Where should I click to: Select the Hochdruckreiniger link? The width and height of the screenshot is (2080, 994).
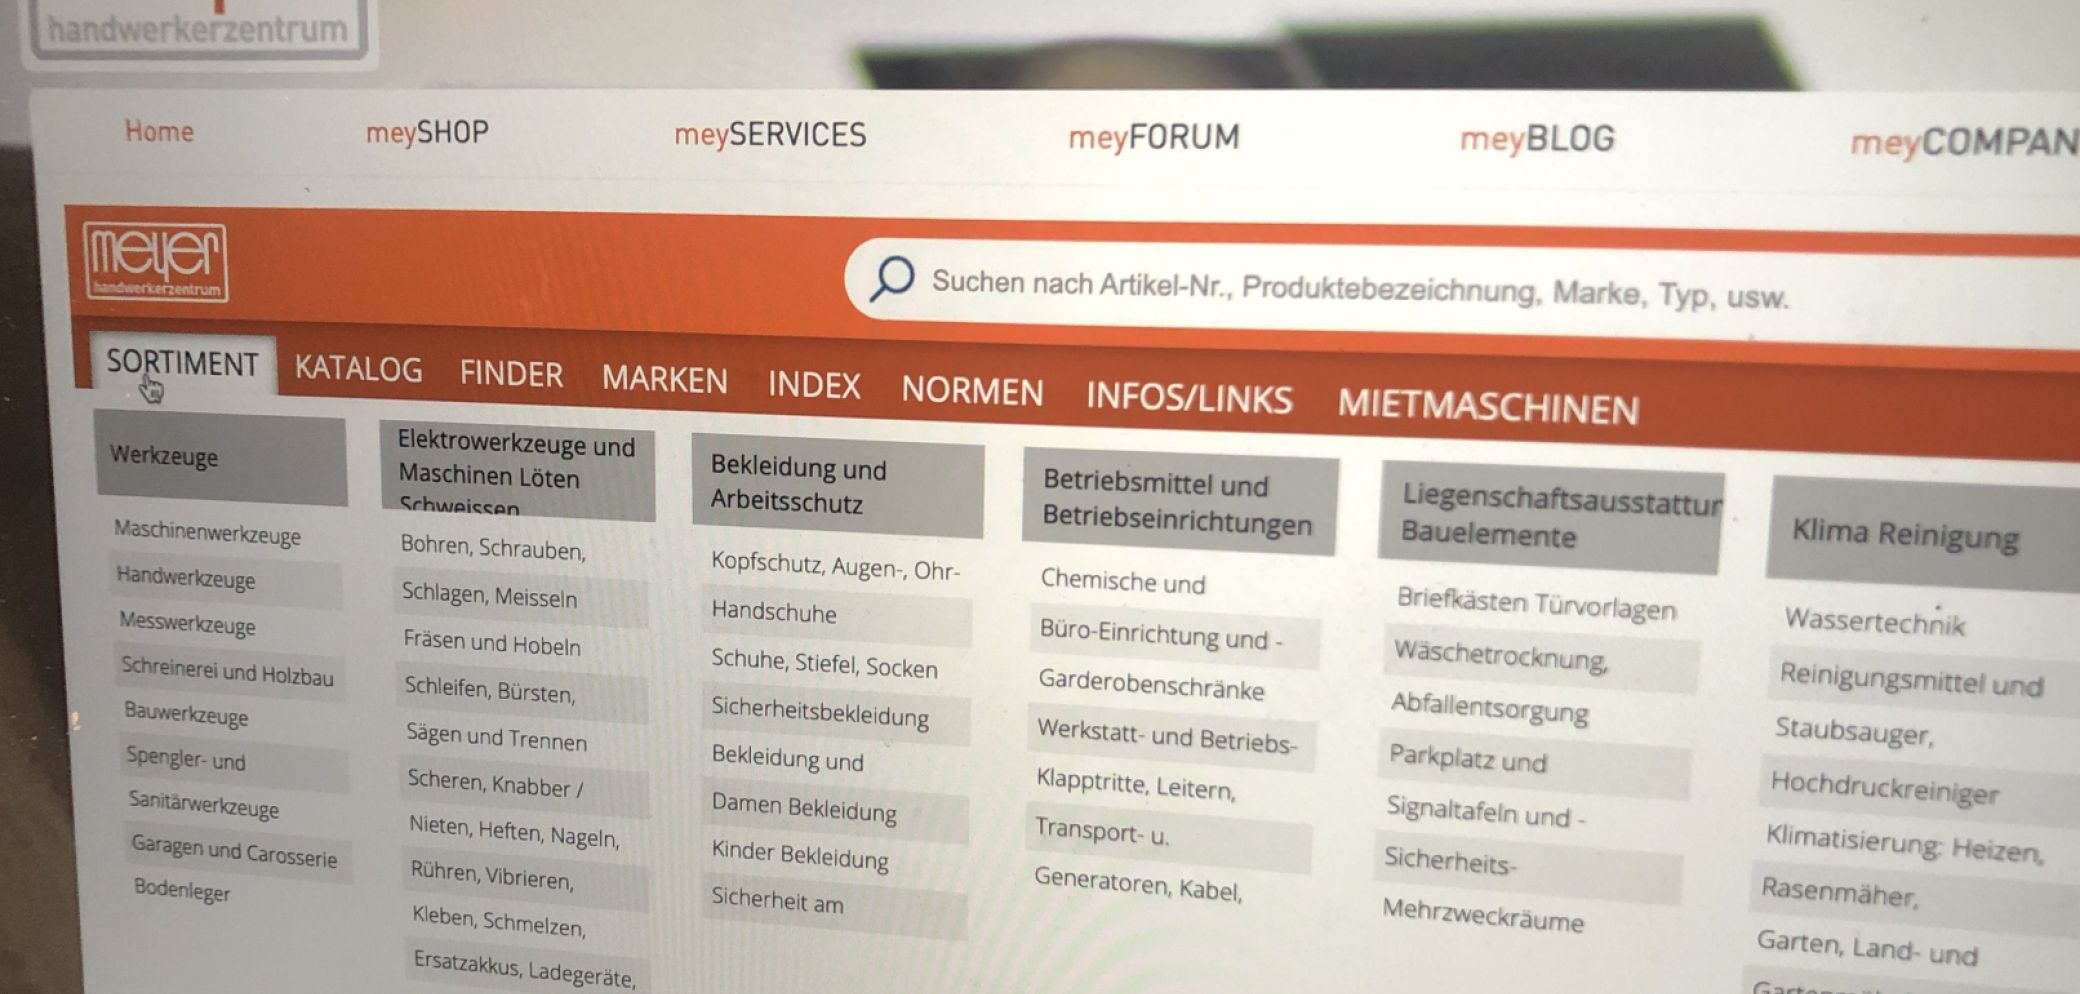pyautogui.click(x=1884, y=788)
